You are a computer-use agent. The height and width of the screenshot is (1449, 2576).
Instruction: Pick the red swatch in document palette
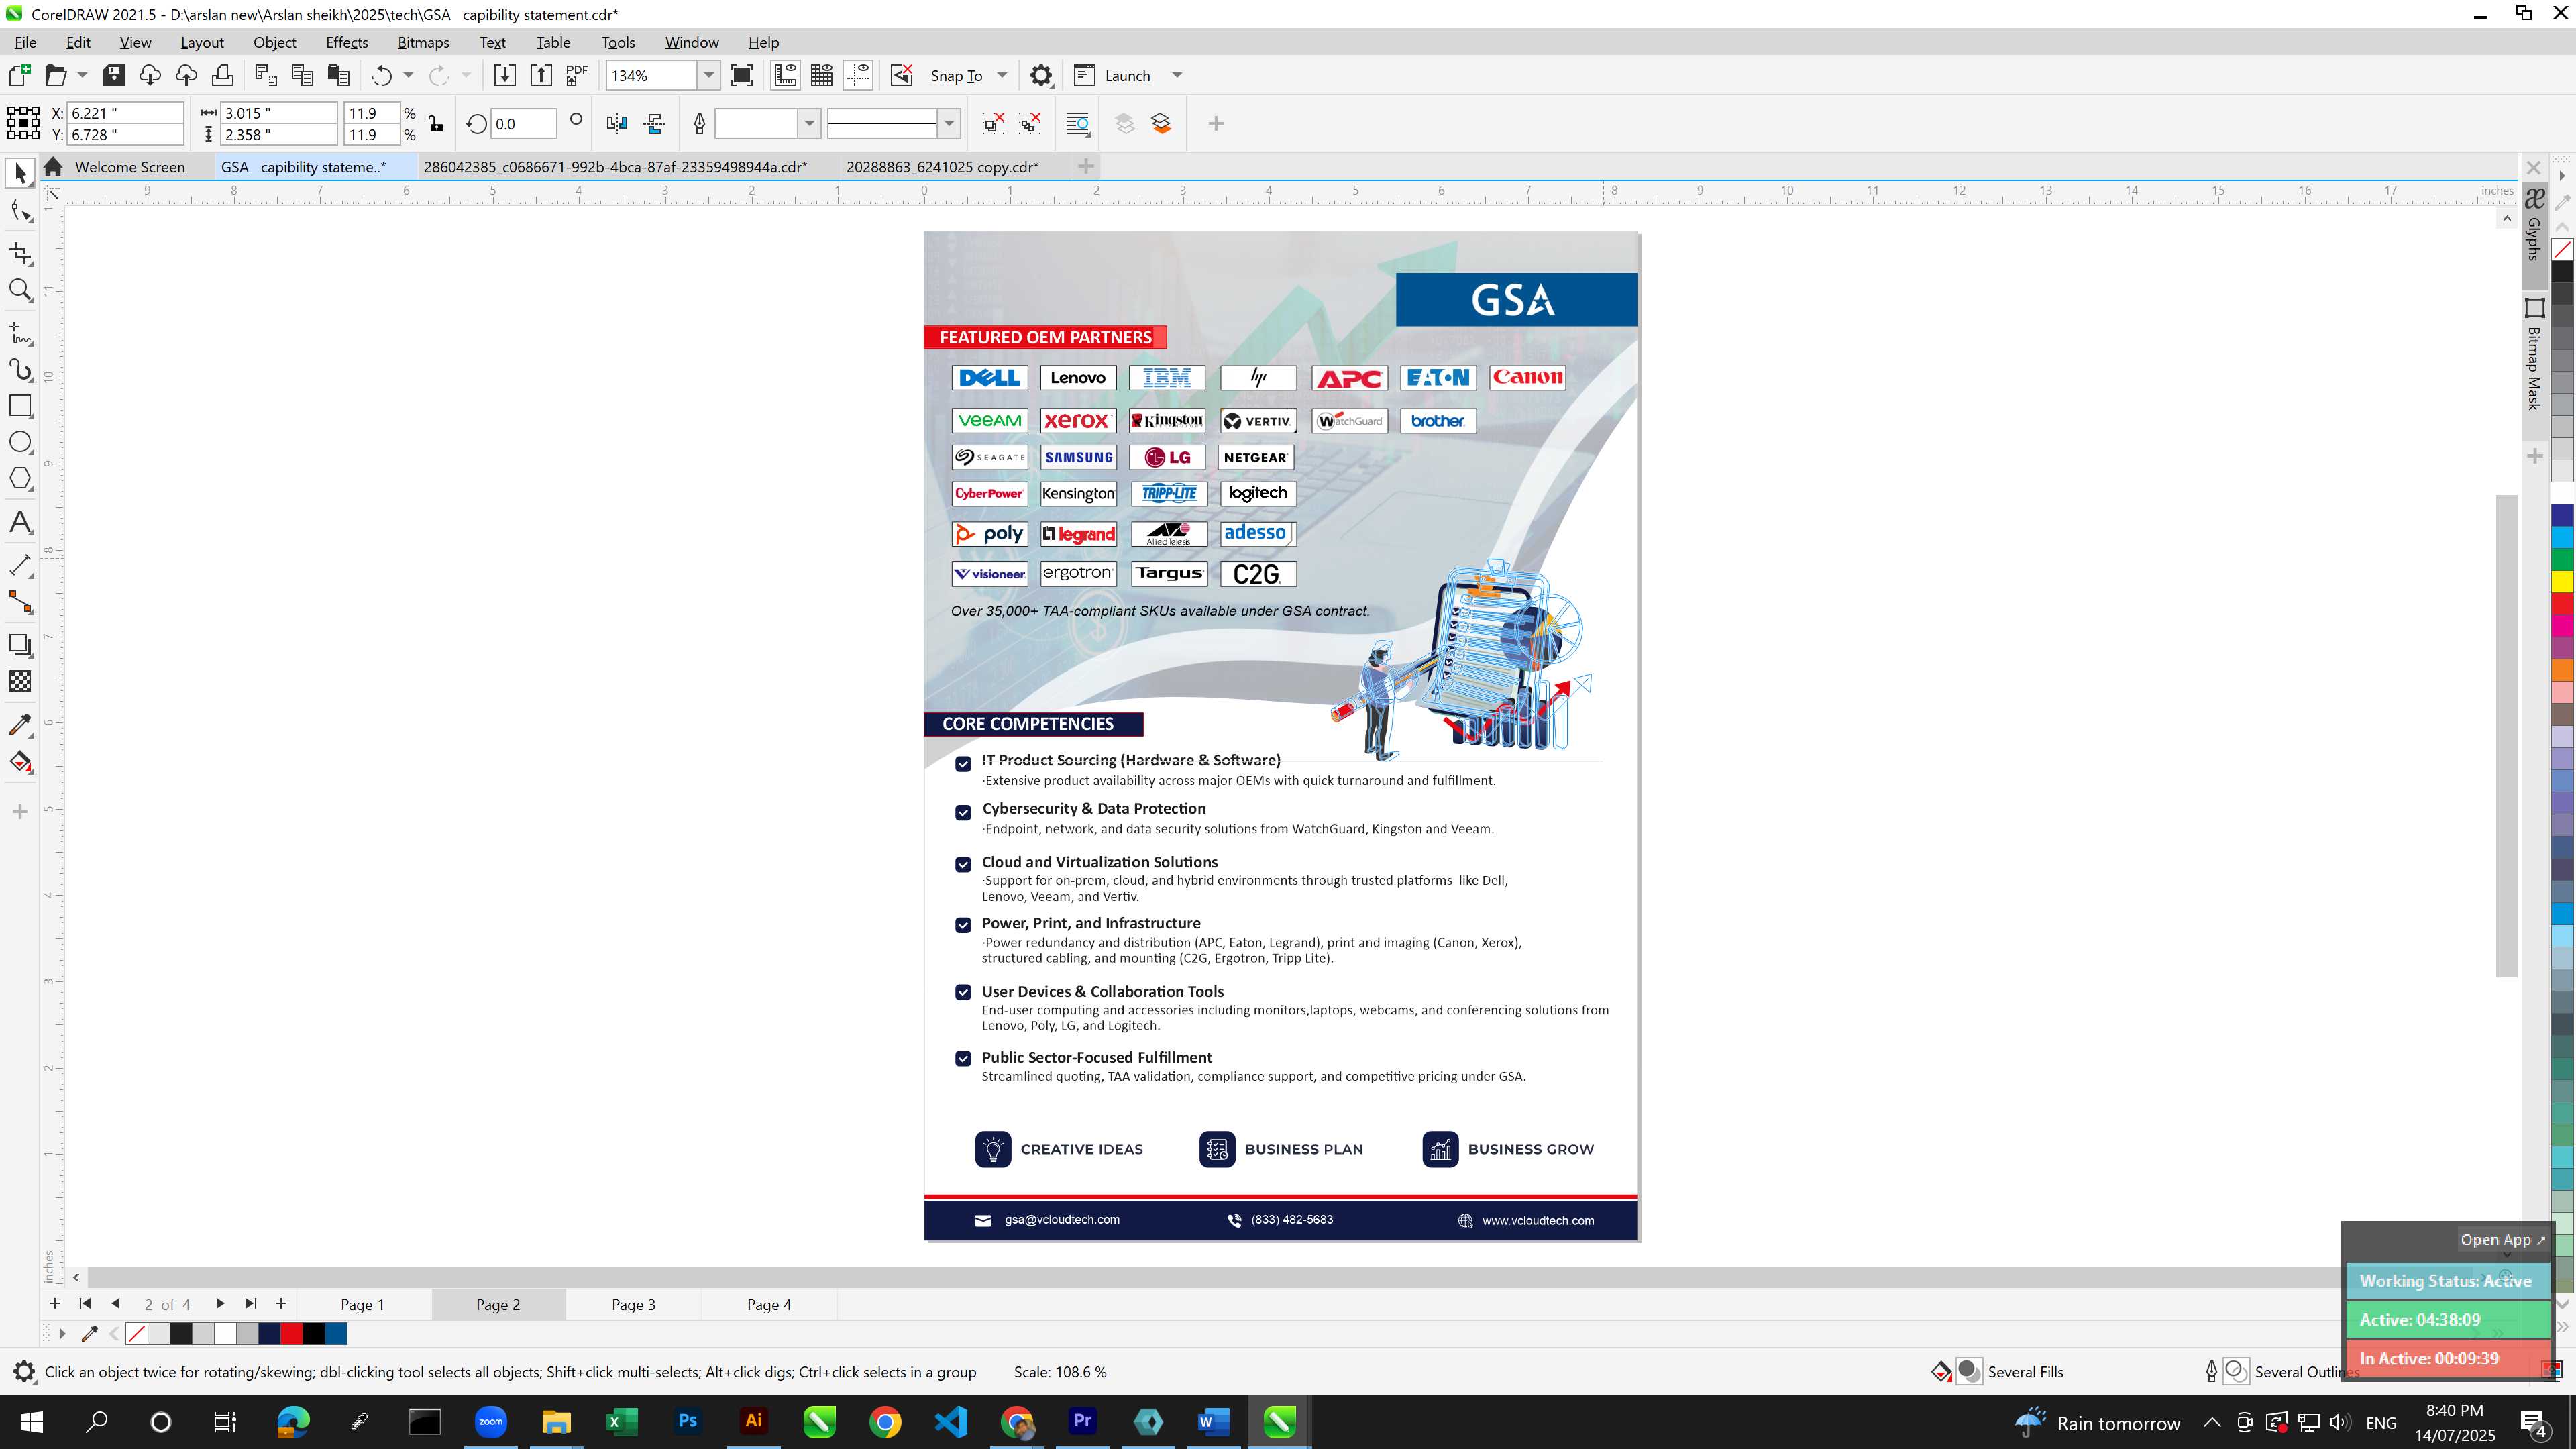click(291, 1333)
